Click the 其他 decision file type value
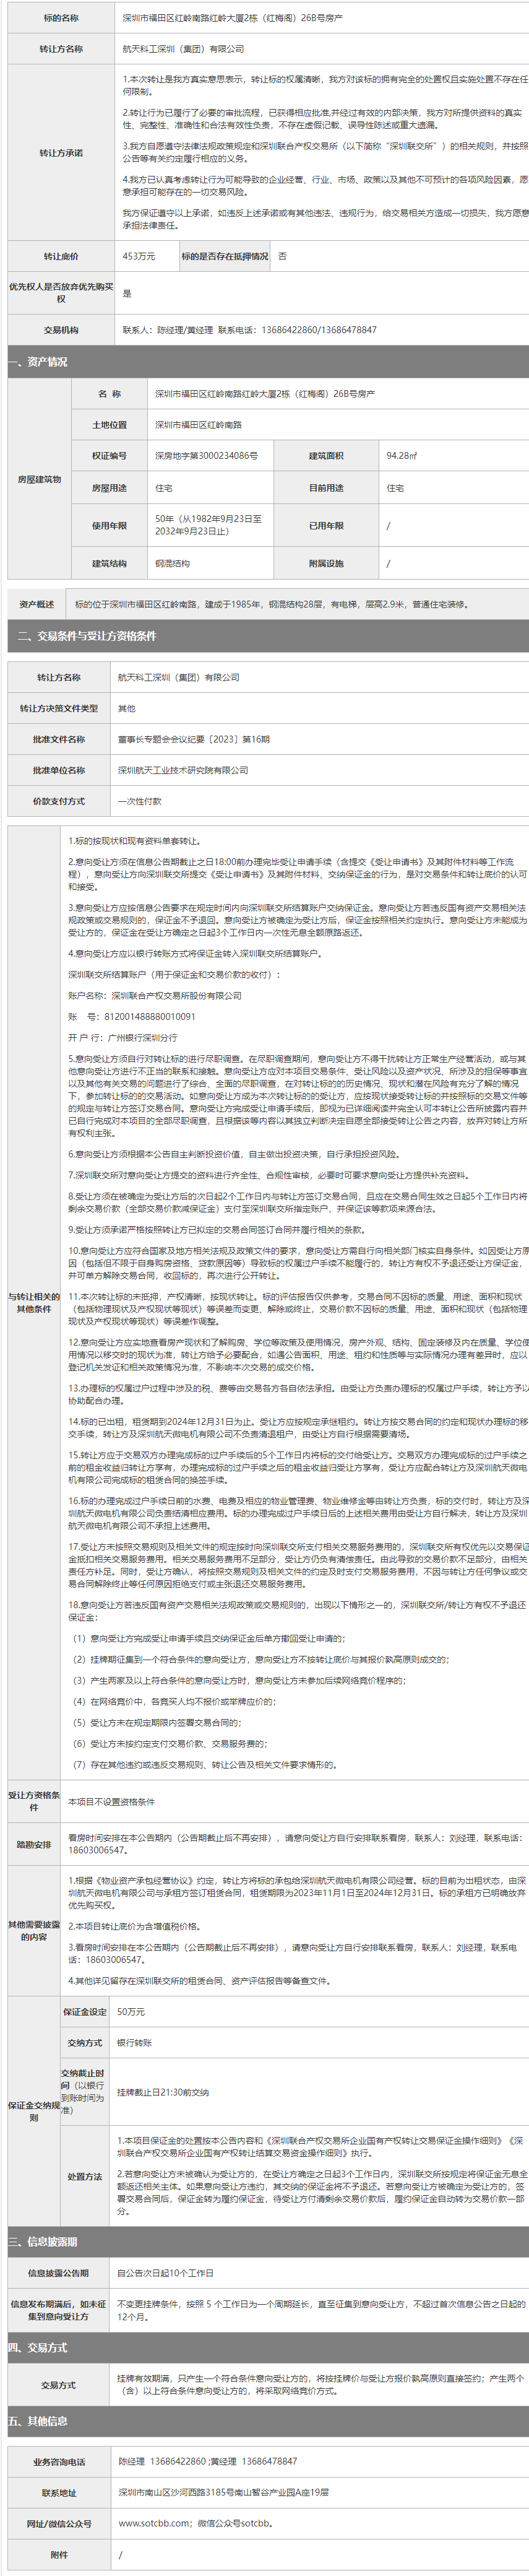The width and height of the screenshot is (529, 2576). pos(127,708)
